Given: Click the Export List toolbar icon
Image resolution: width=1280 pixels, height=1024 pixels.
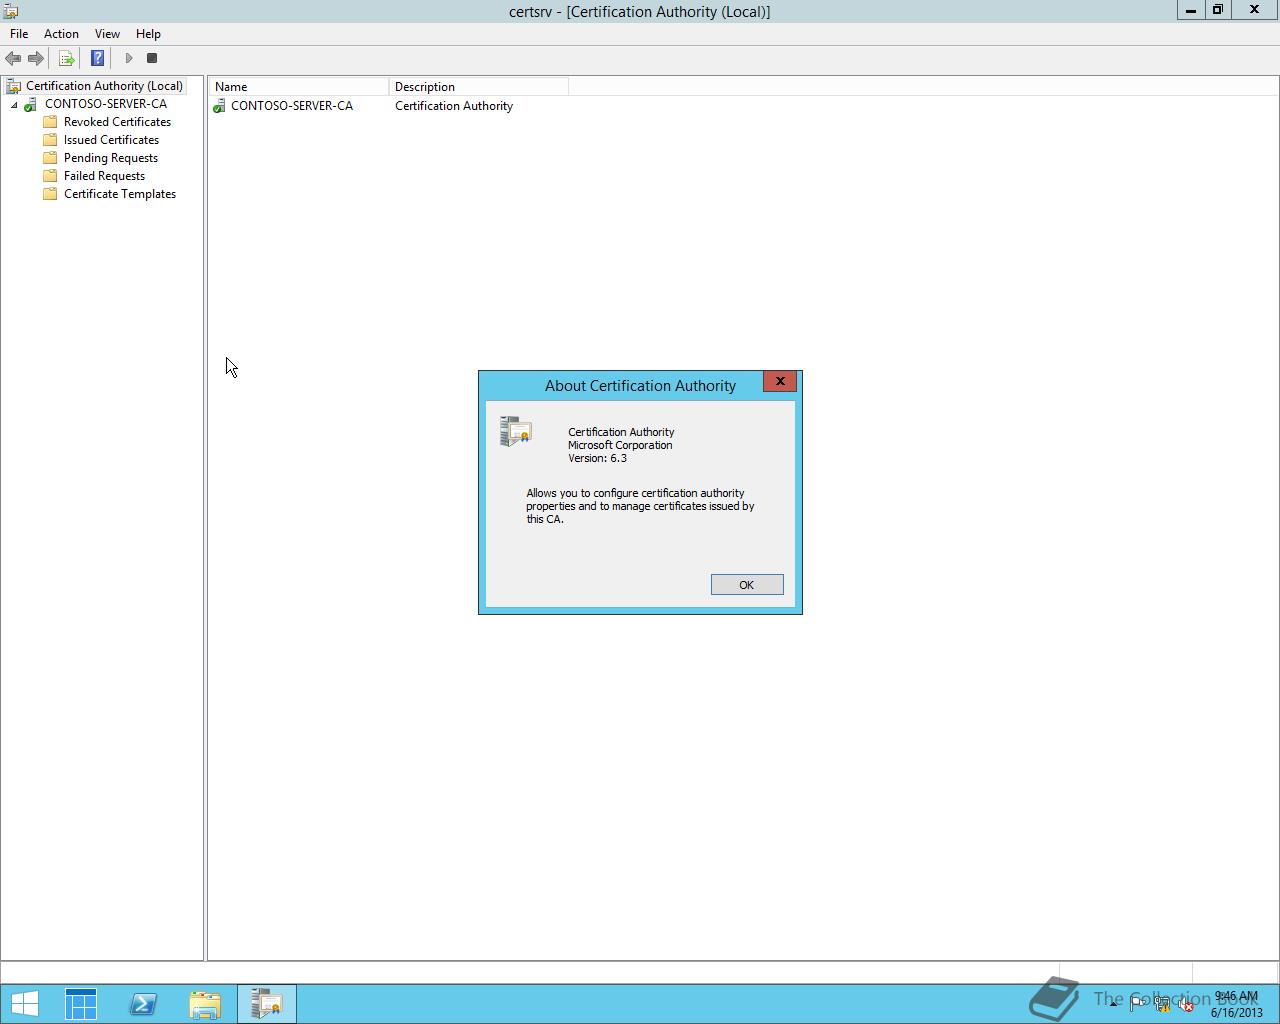Looking at the screenshot, I should pos(66,59).
